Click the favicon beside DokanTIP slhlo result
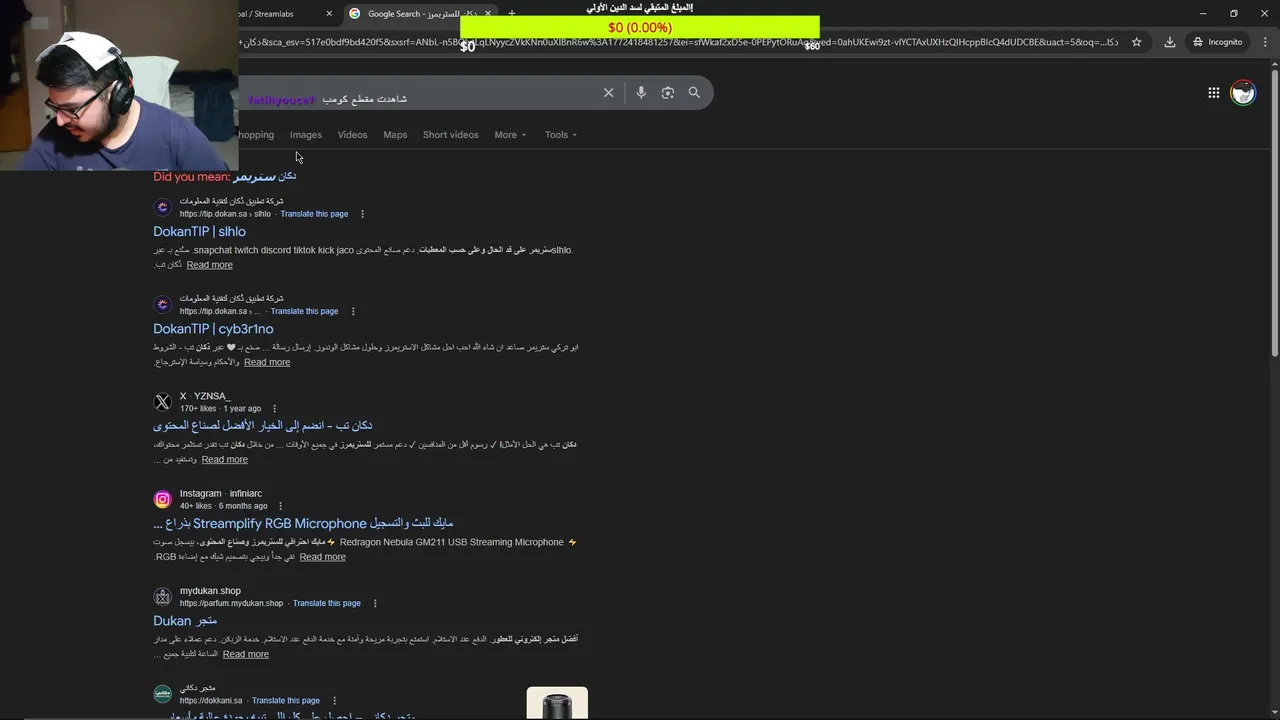 [162, 207]
